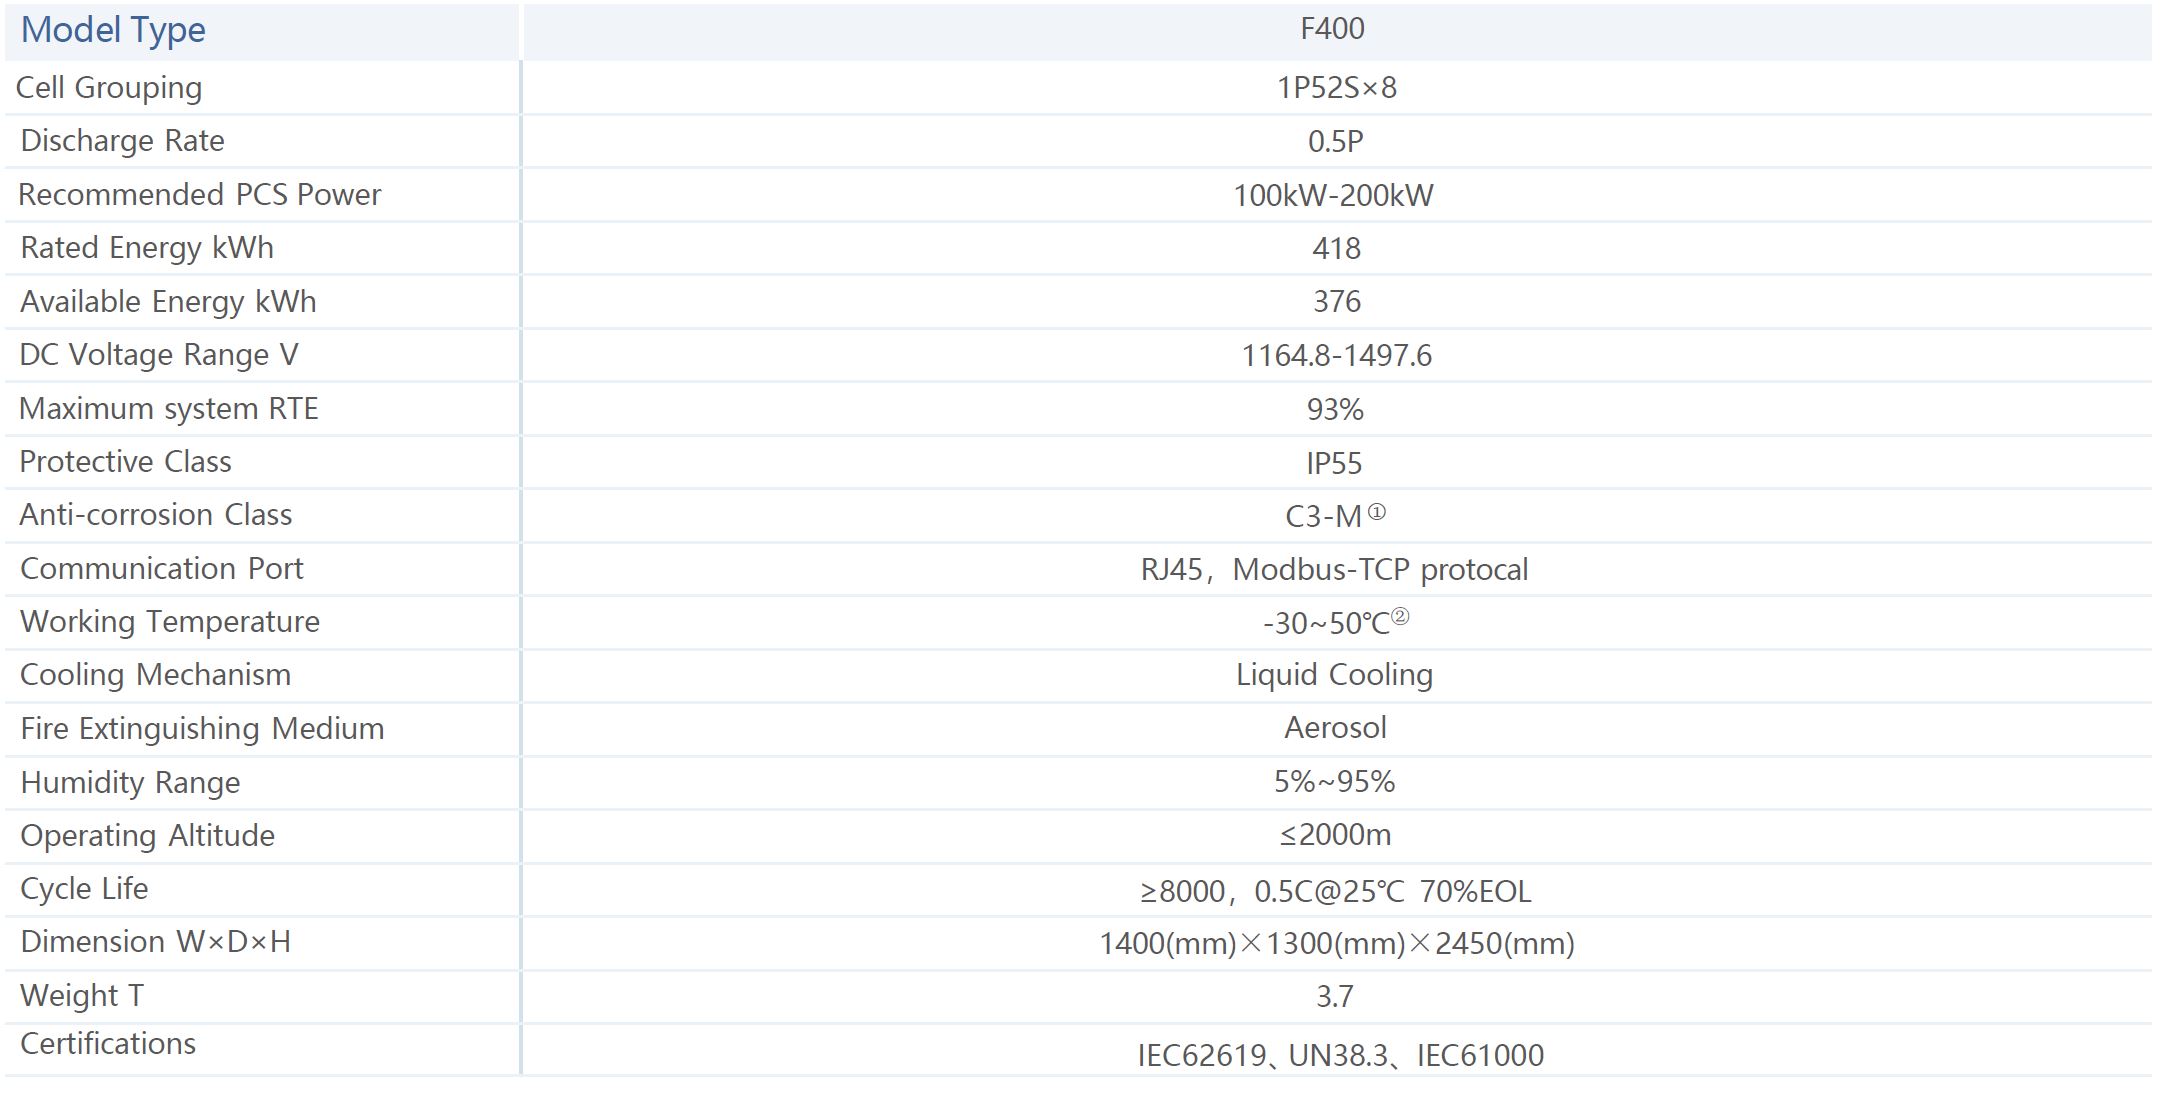This screenshot has width=2161, height=1097.
Task: Select the IP55 protective class value
Action: [1334, 463]
